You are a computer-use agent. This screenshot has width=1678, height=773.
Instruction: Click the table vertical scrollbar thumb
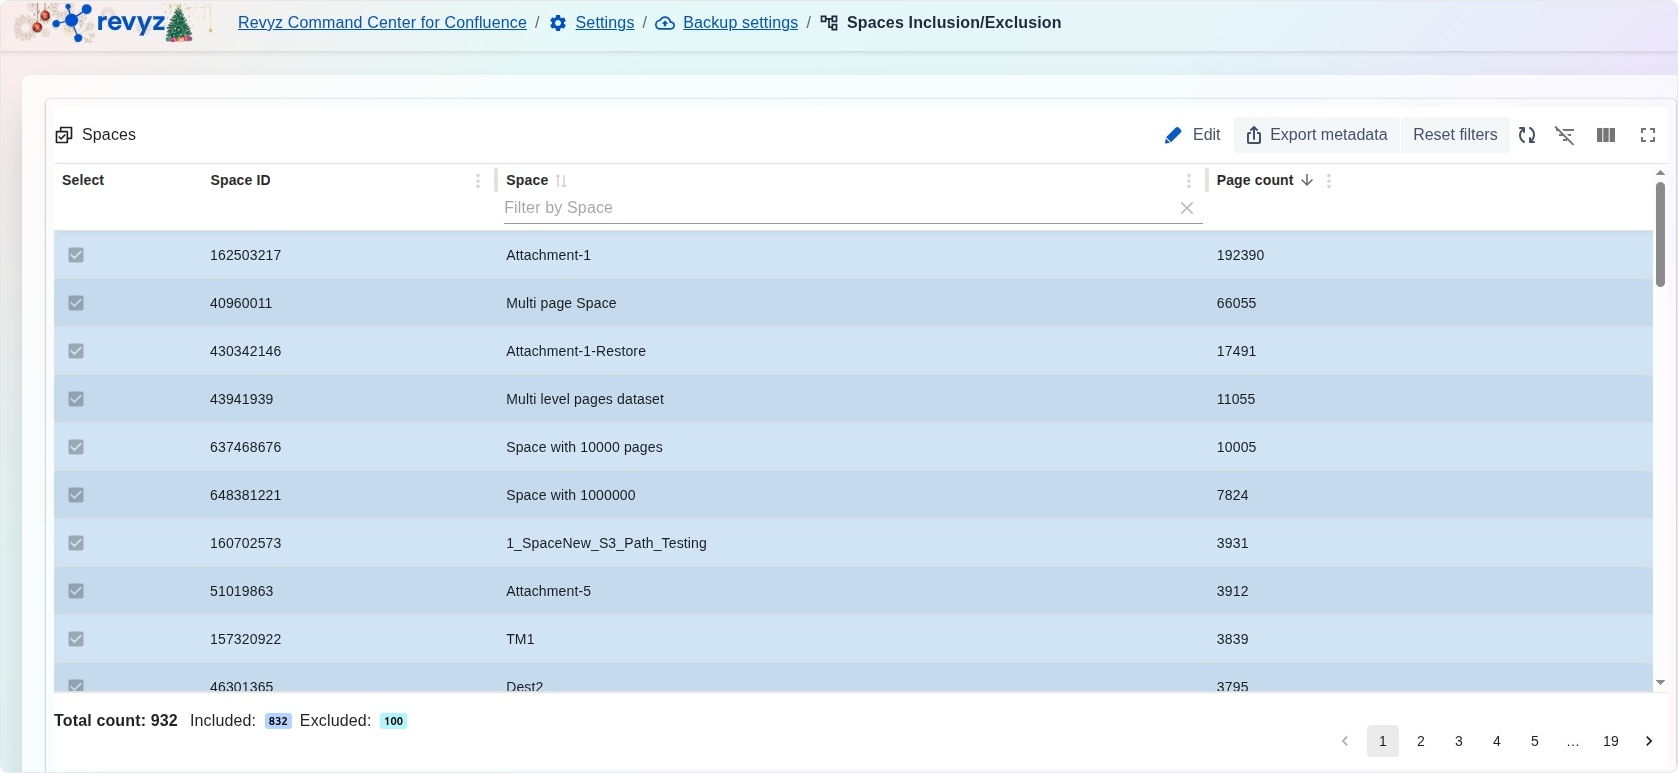tap(1660, 234)
